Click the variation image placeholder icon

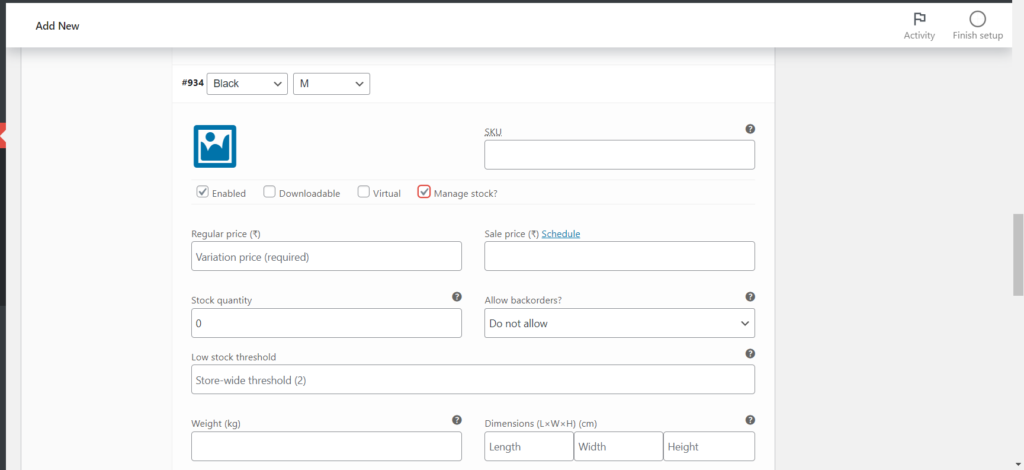214,146
